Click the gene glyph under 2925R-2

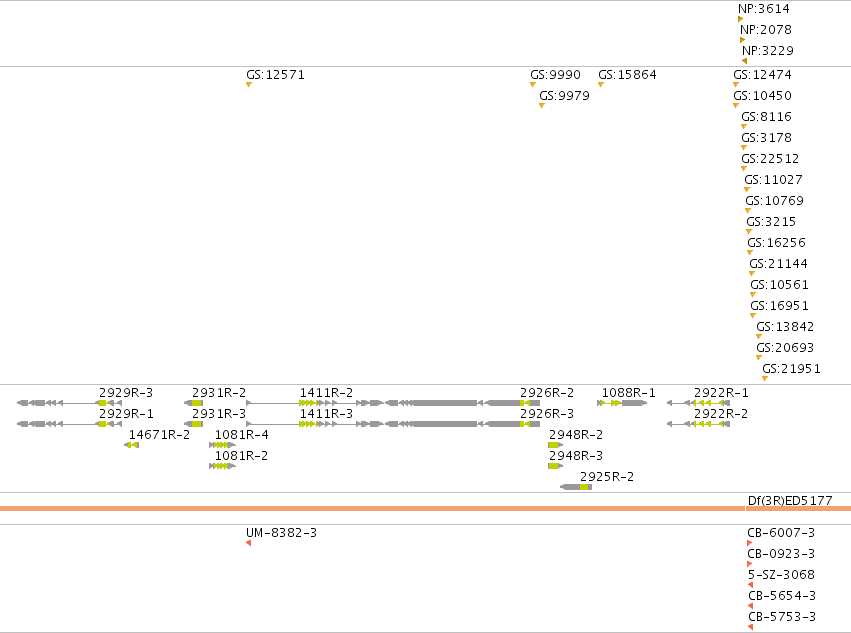click(576, 487)
